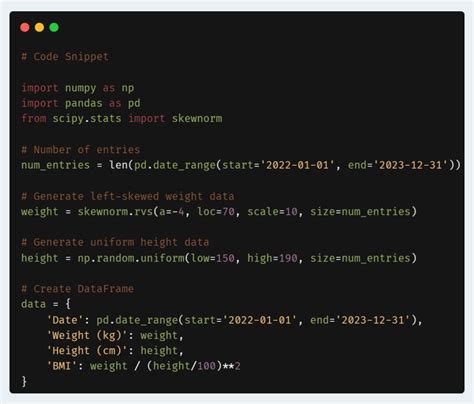Click the green maximize dot
The image size is (474, 404).
[x=54, y=27]
